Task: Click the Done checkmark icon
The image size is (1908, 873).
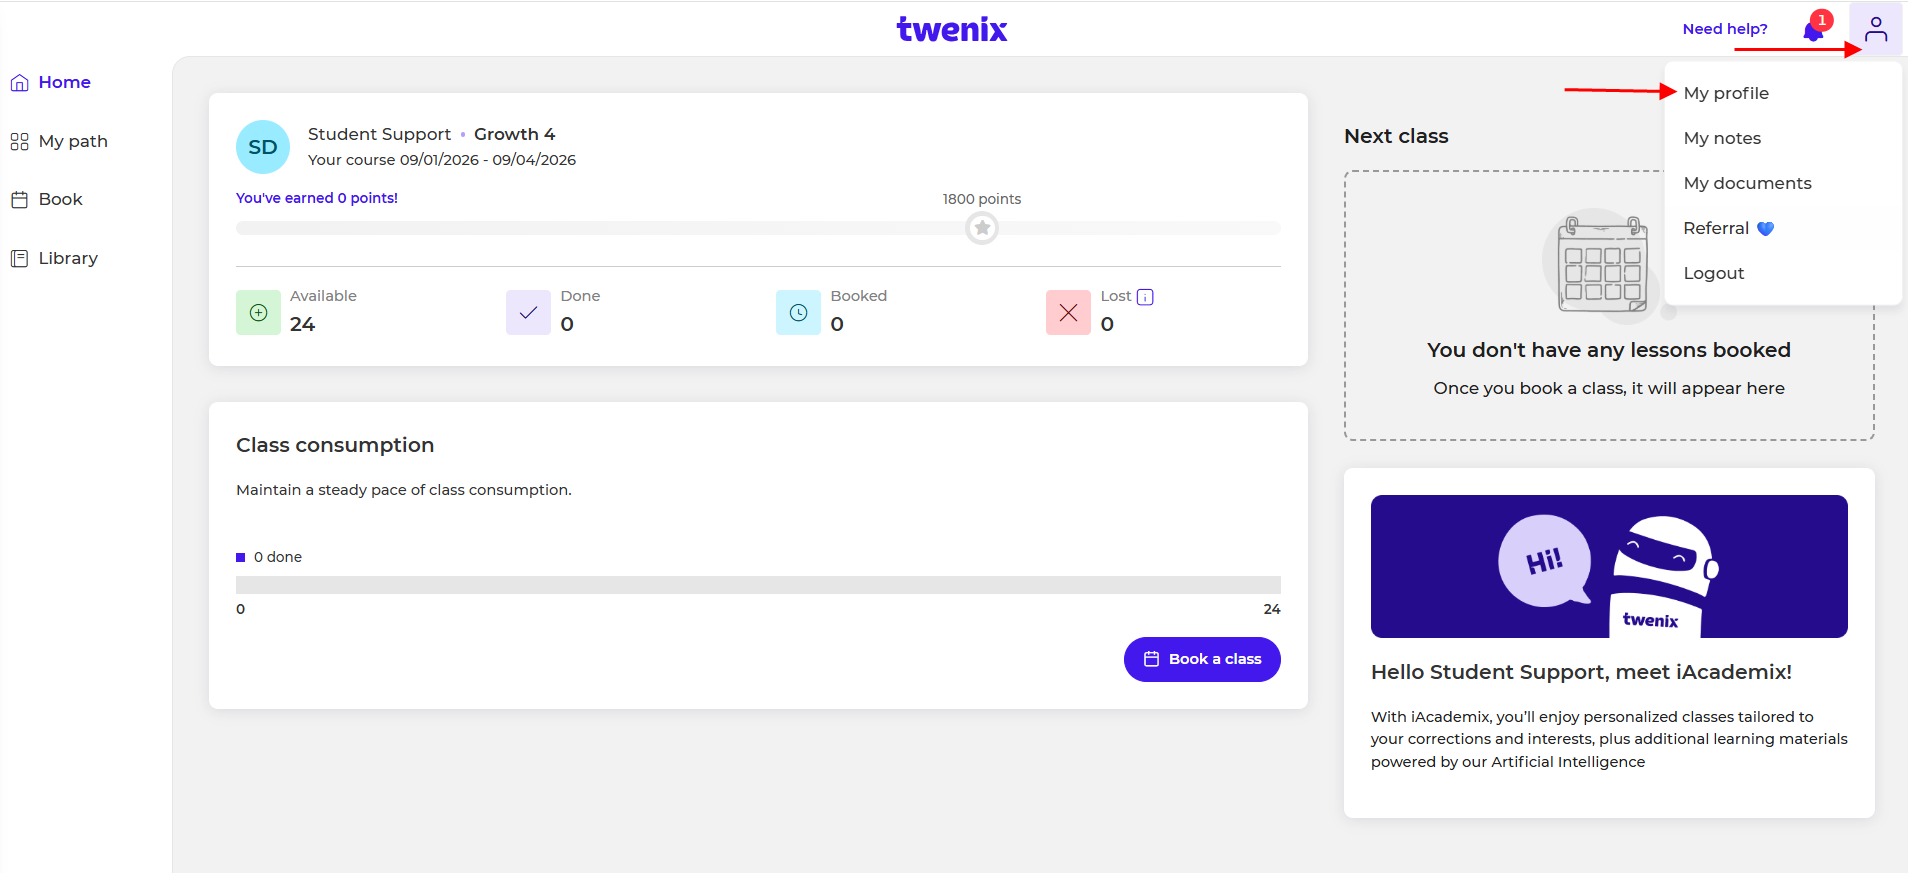Action: (x=528, y=313)
